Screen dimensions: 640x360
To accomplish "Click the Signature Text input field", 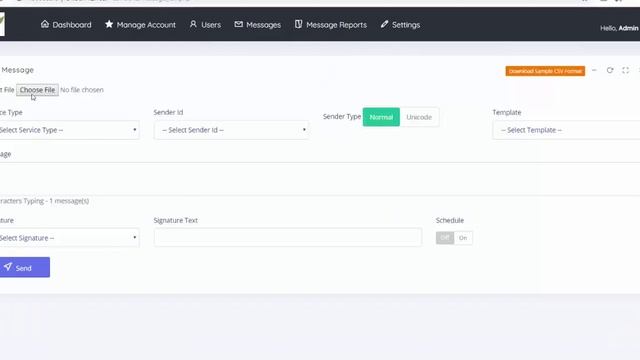I will 288,238.
